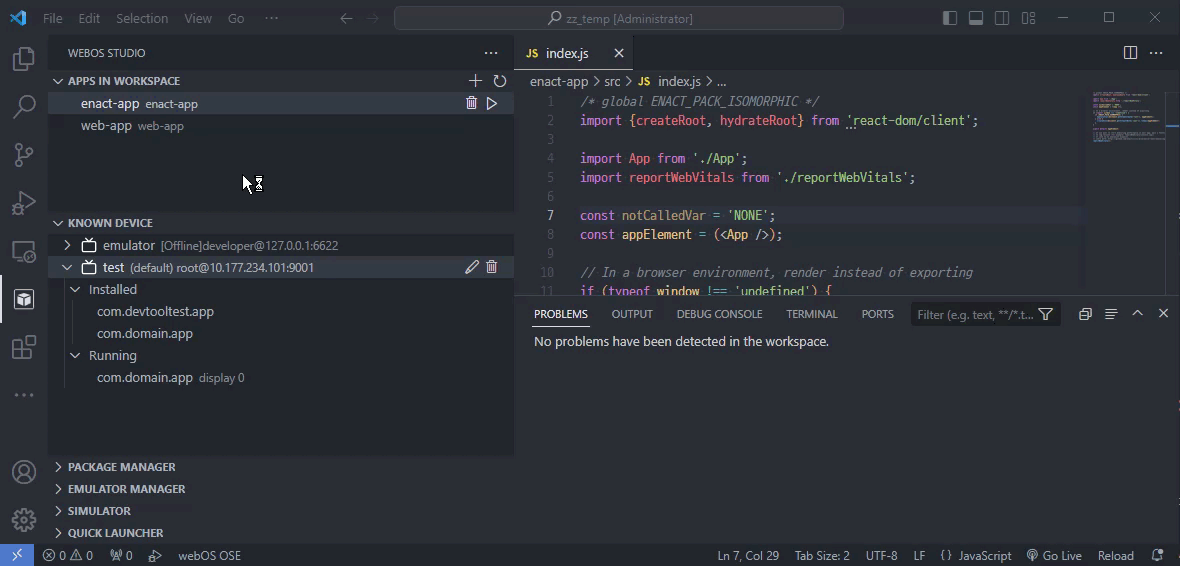Close the index.js tab
This screenshot has height=566, width=1180.
click(619, 53)
